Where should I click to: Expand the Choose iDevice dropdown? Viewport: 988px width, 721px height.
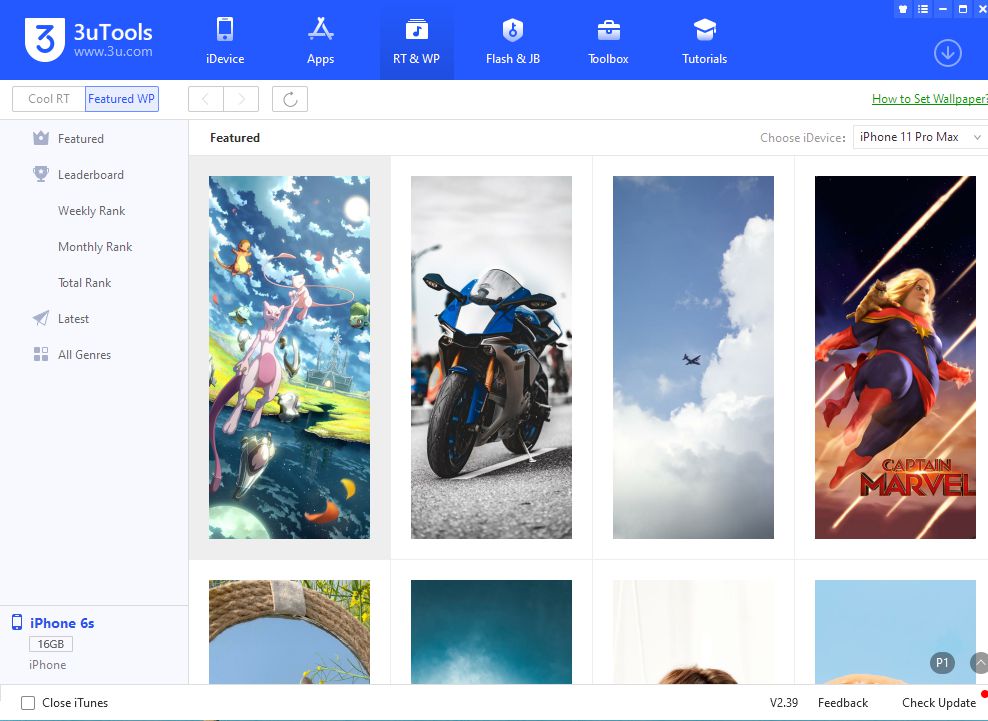pos(919,137)
